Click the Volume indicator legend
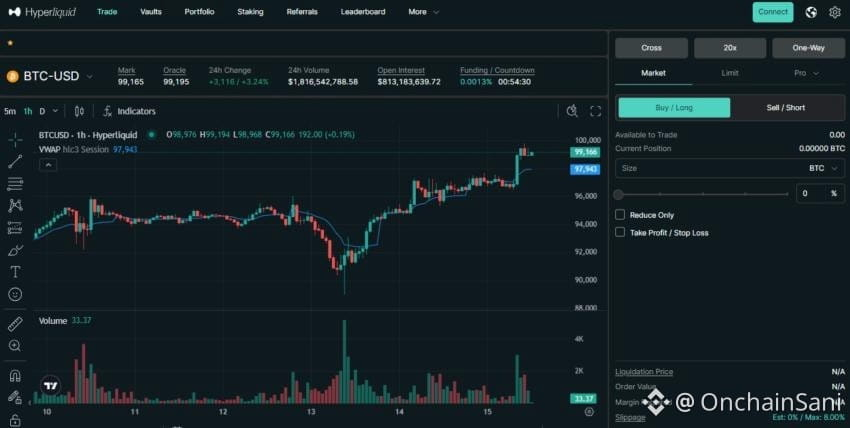 [x=65, y=321]
